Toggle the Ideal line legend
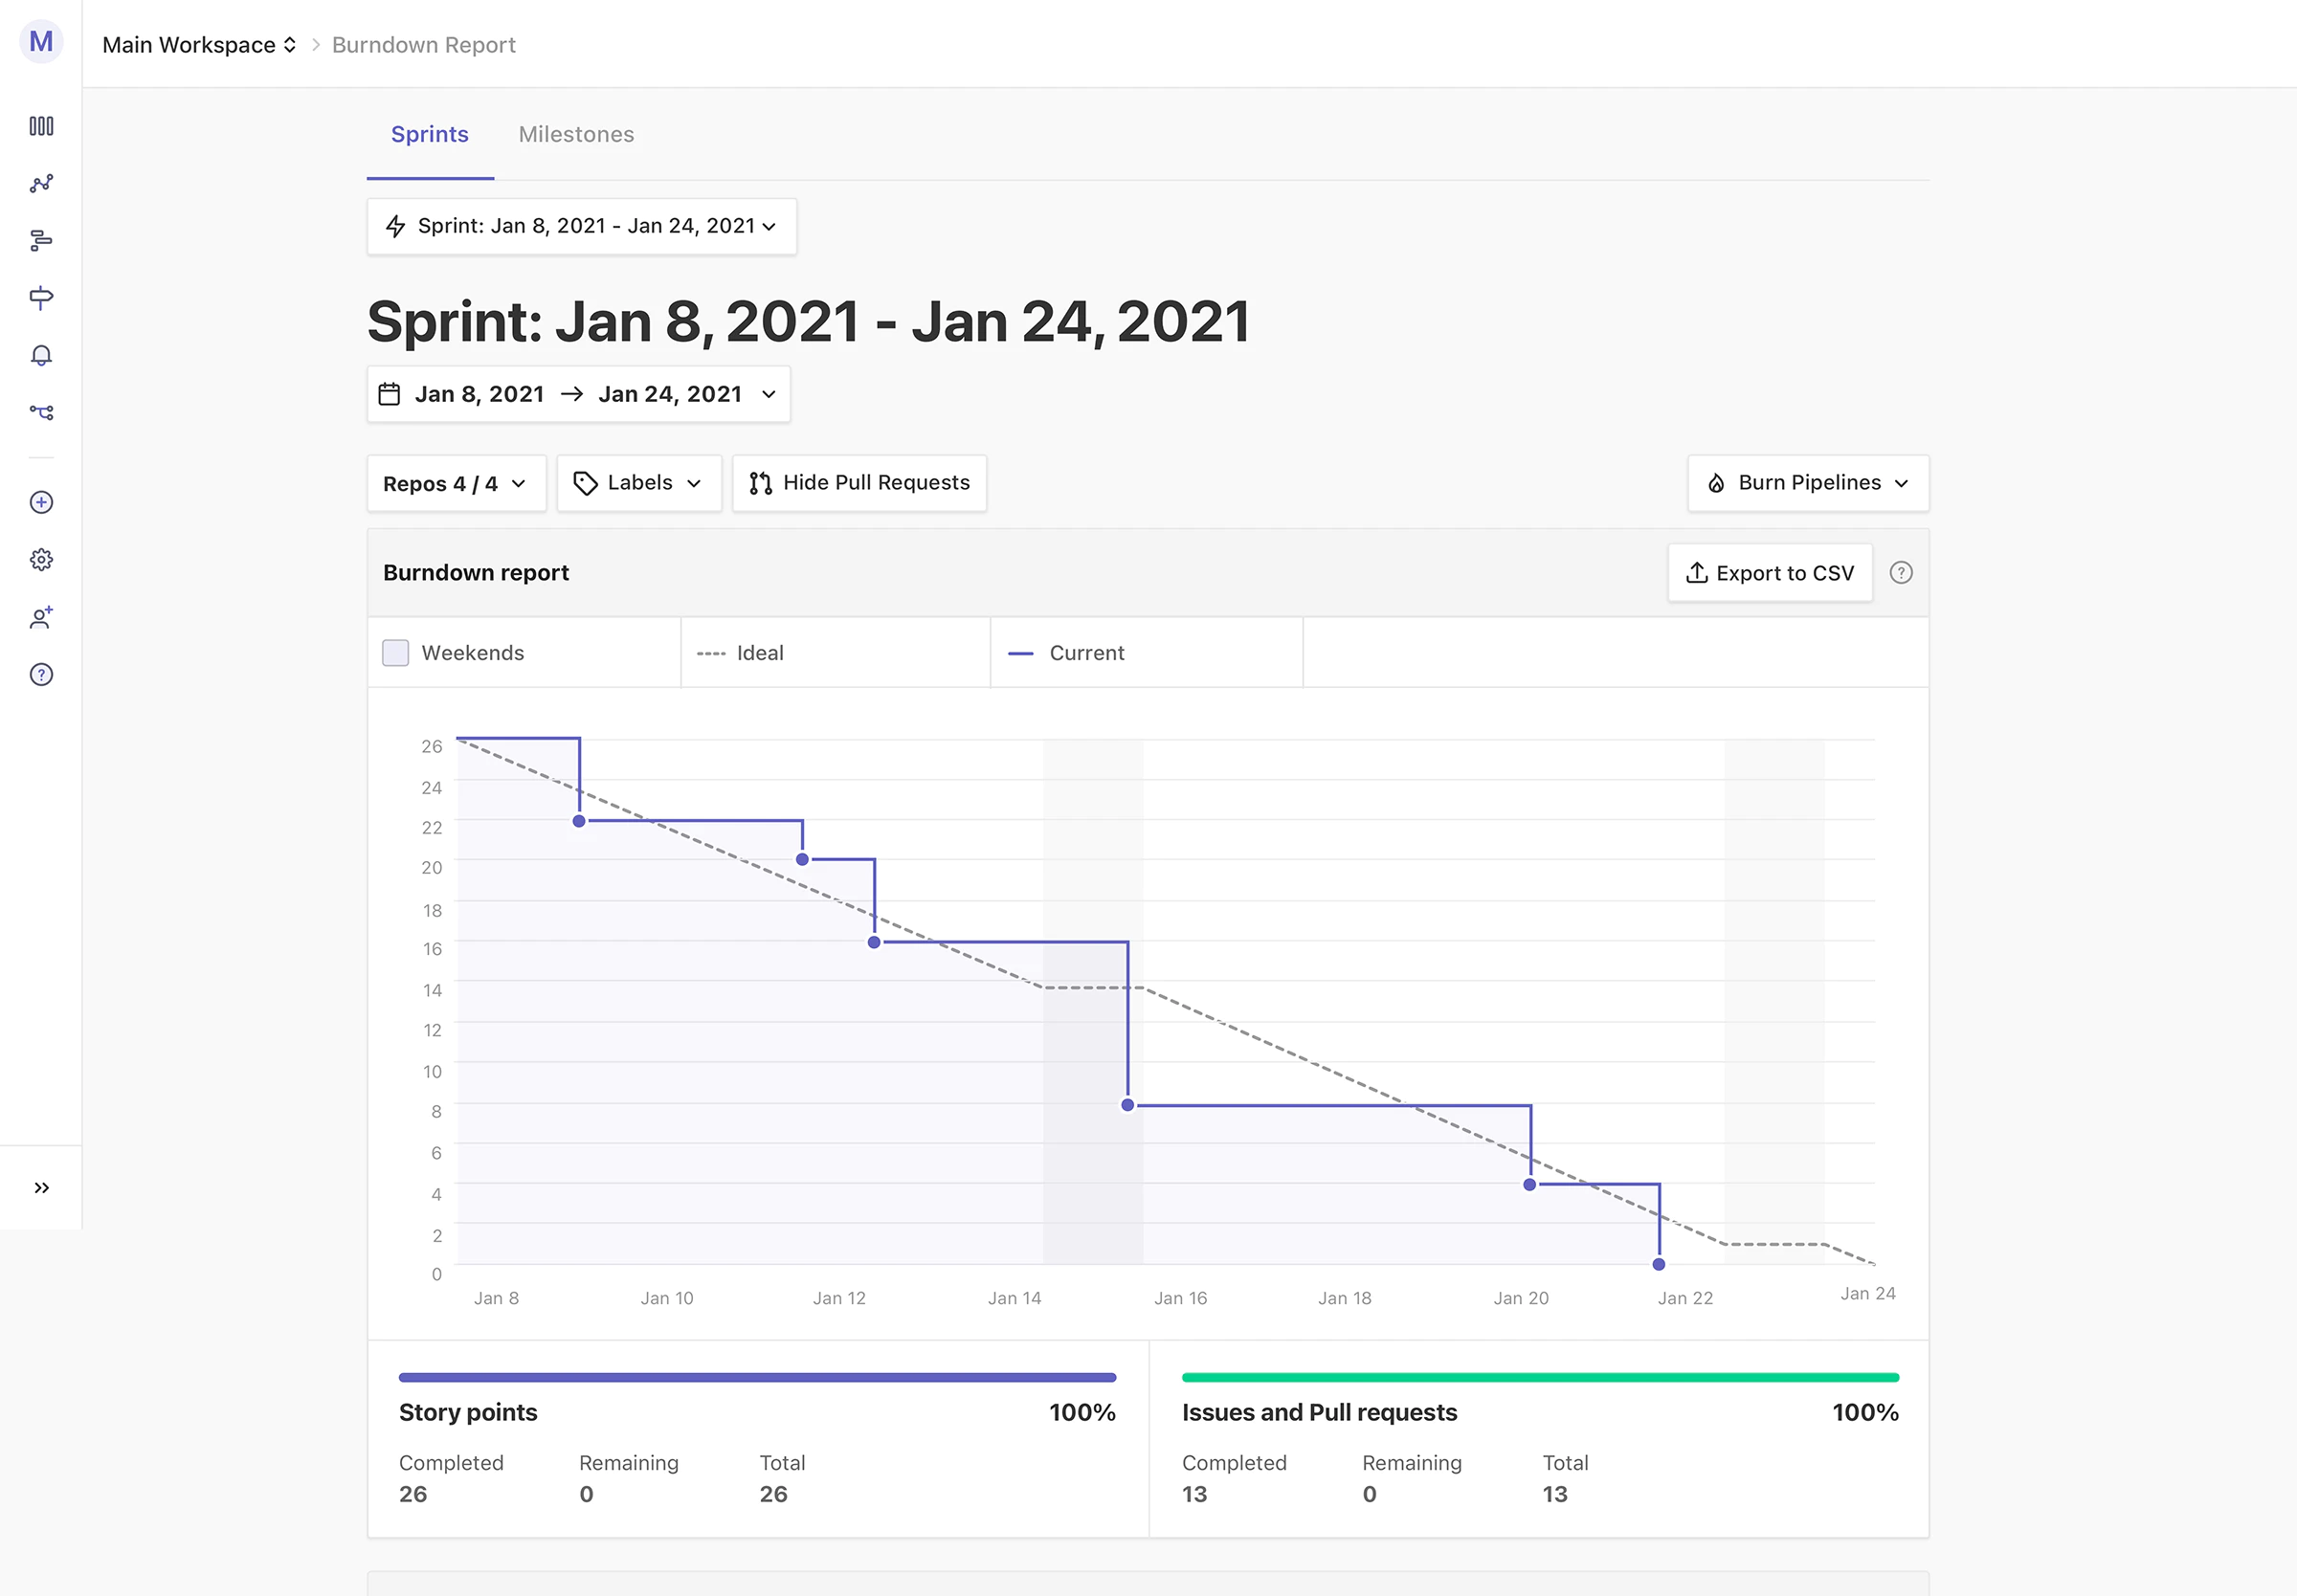Viewport: 2297px width, 1596px height. (x=741, y=653)
